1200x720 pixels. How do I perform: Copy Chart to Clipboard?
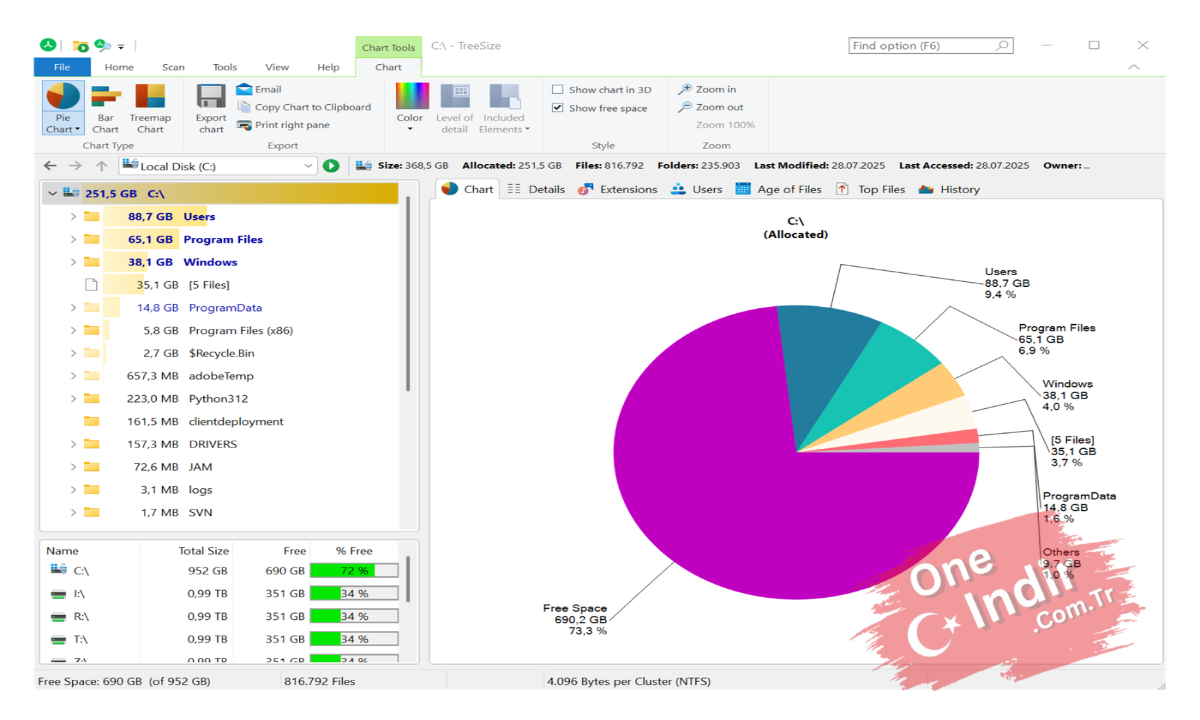304,107
